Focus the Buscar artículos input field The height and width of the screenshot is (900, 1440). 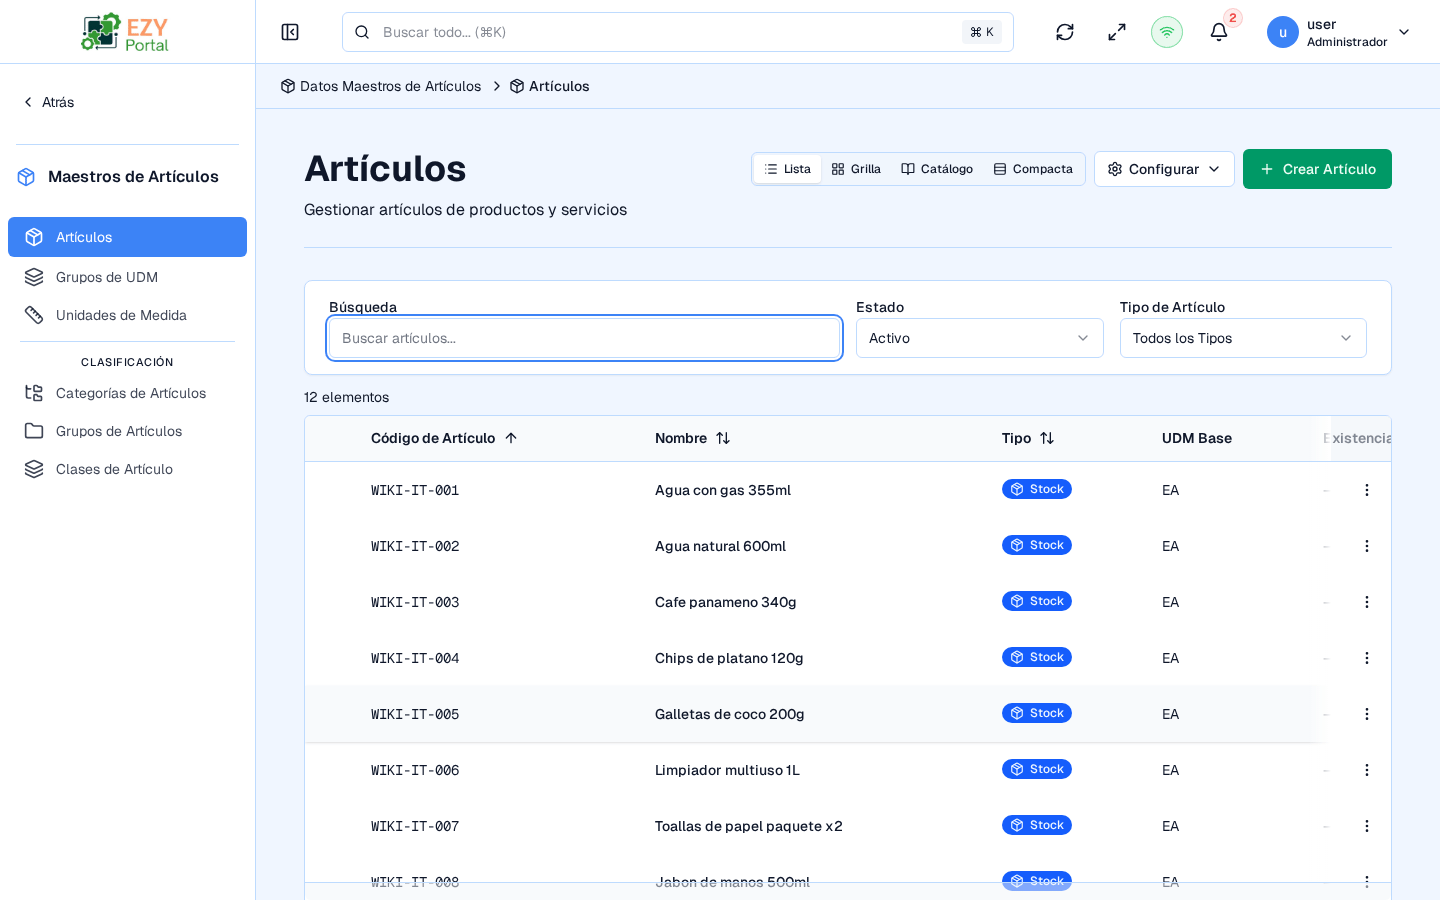click(x=584, y=338)
